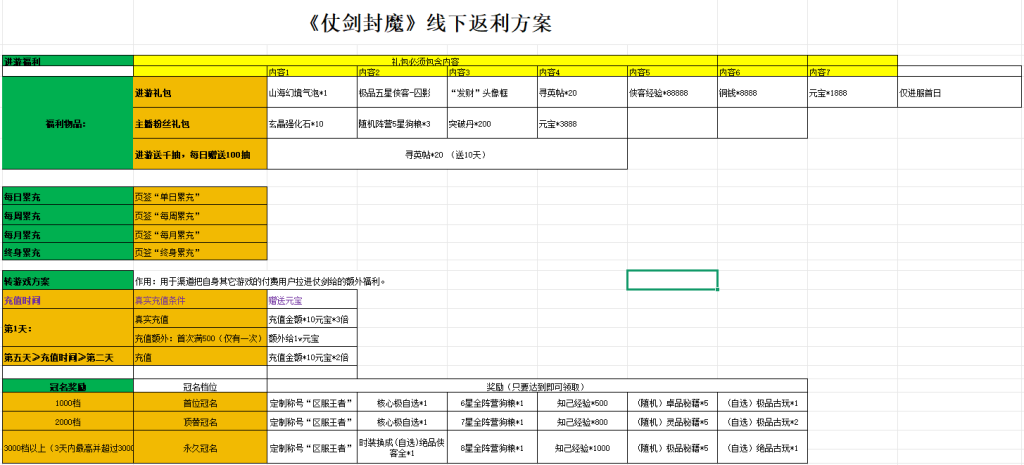Click the 随机阵营5星狗粮*3 cell
This screenshot has width=1024, height=465.
(402, 123)
